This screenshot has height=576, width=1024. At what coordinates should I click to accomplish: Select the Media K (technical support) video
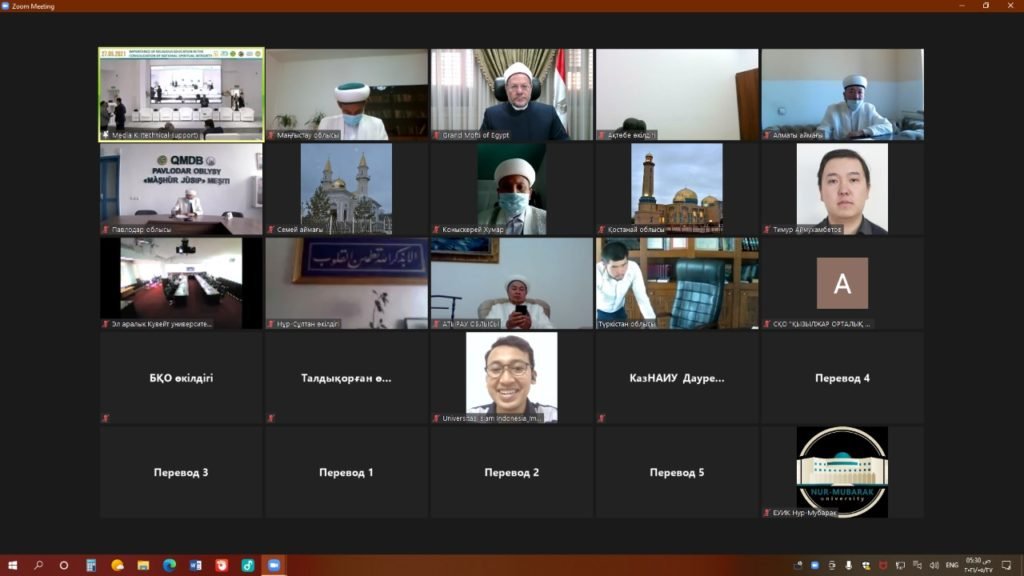181,94
